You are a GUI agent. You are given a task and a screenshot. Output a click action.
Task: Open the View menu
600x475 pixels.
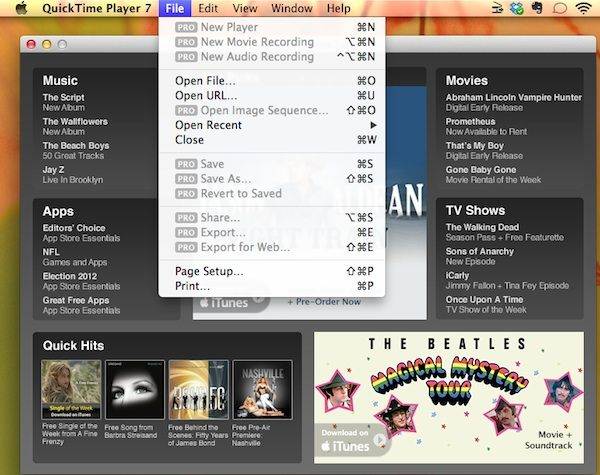click(245, 8)
